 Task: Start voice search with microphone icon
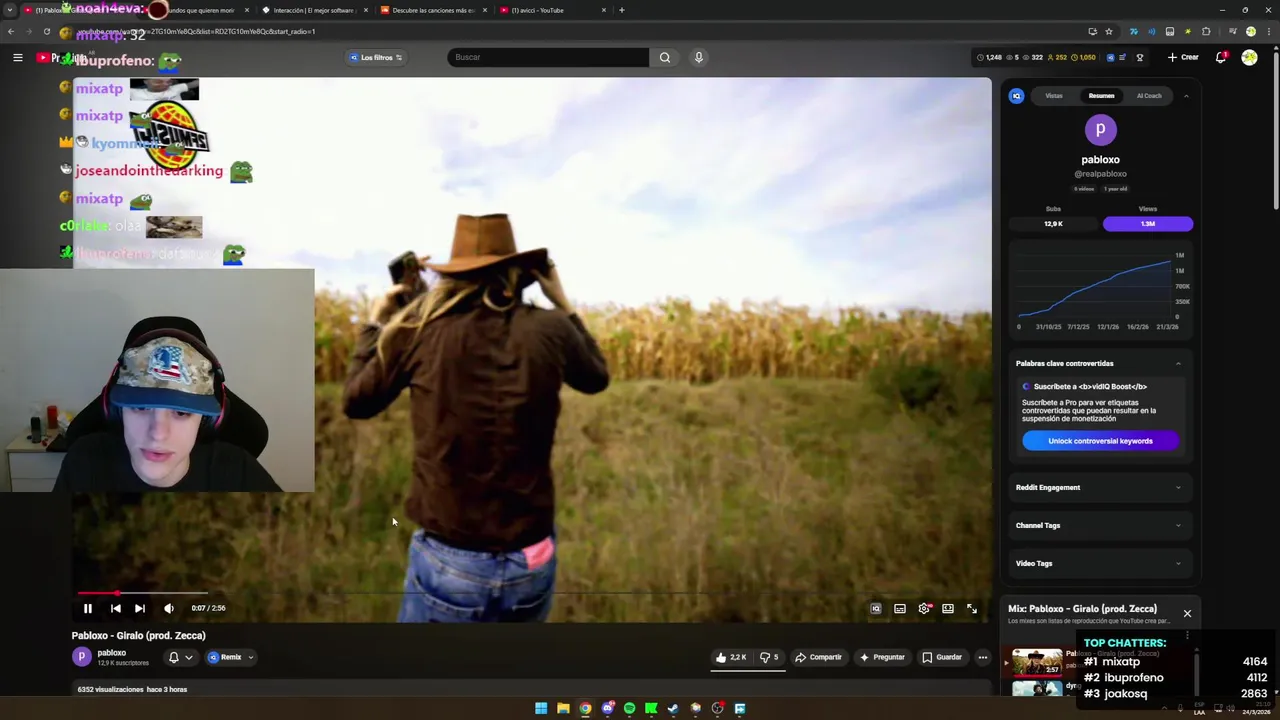tap(699, 57)
